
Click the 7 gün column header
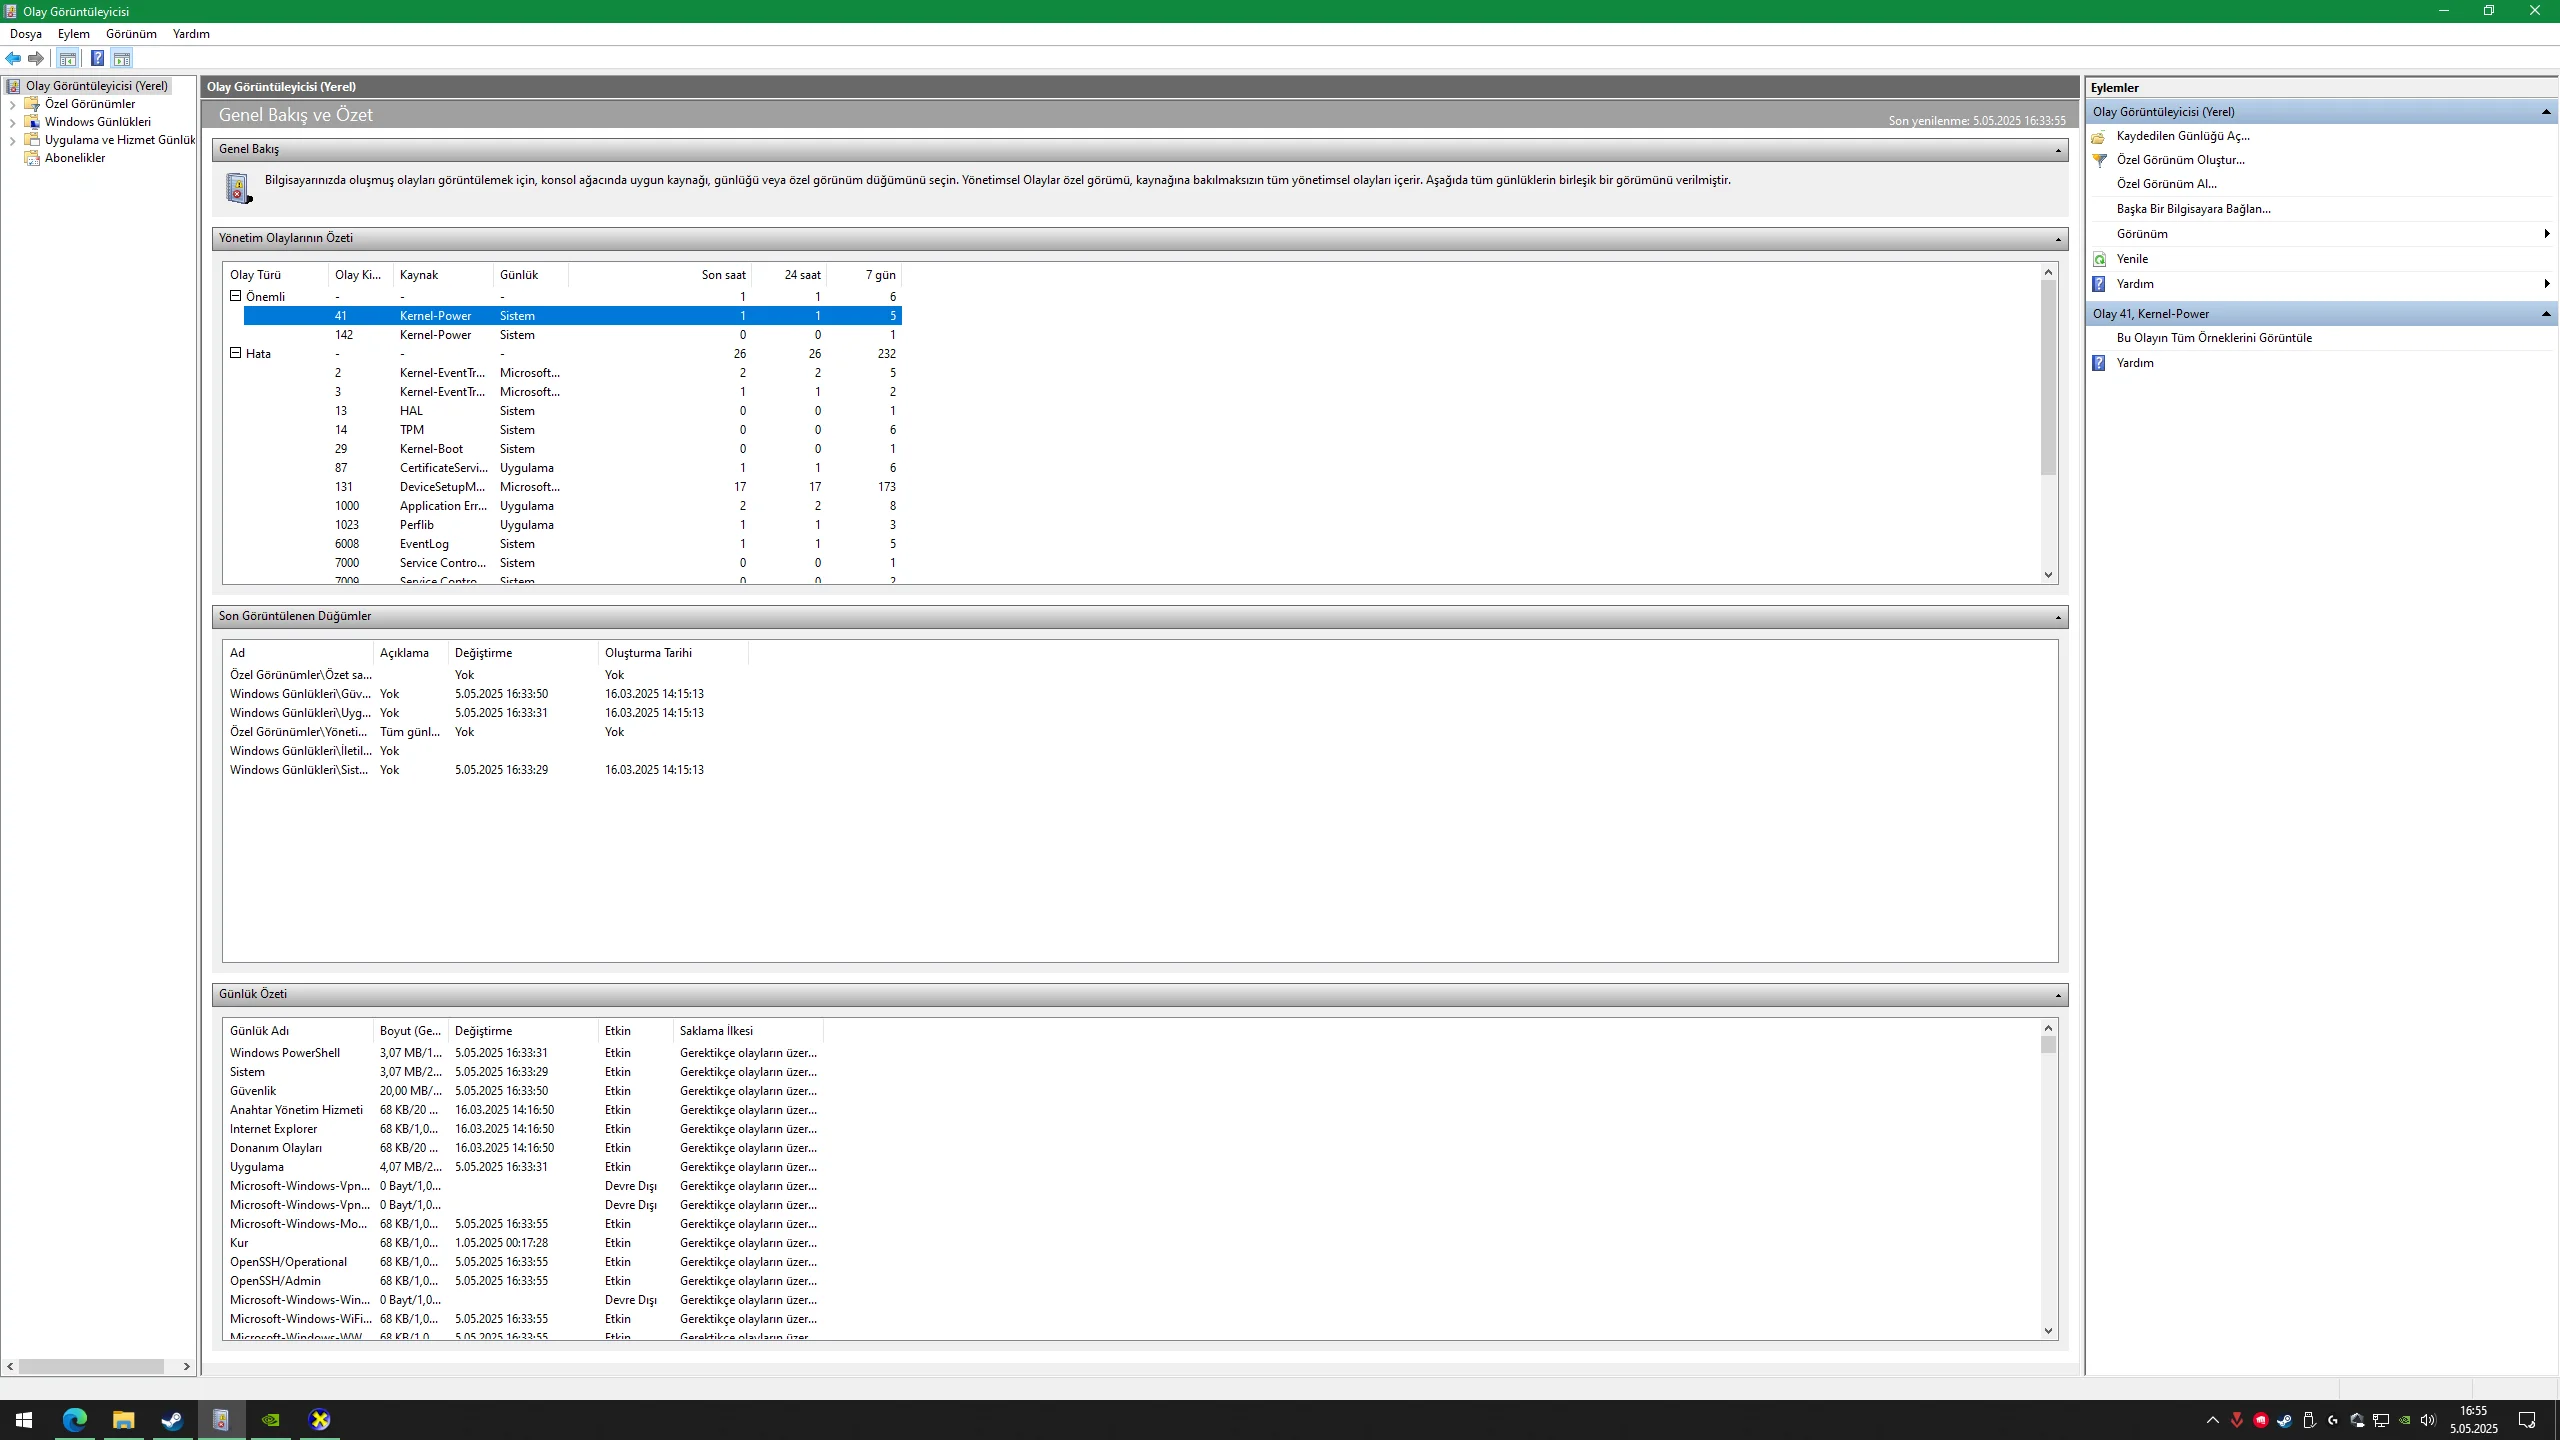coord(864,275)
